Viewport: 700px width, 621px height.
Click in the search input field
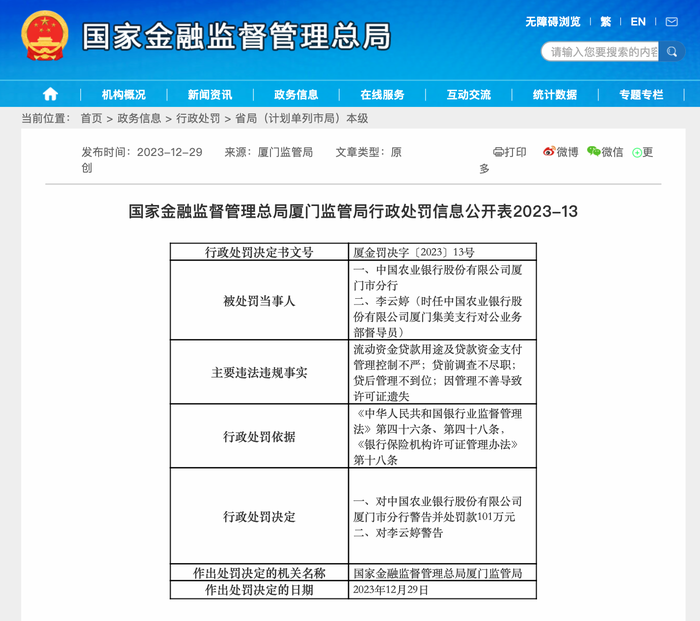click(600, 52)
